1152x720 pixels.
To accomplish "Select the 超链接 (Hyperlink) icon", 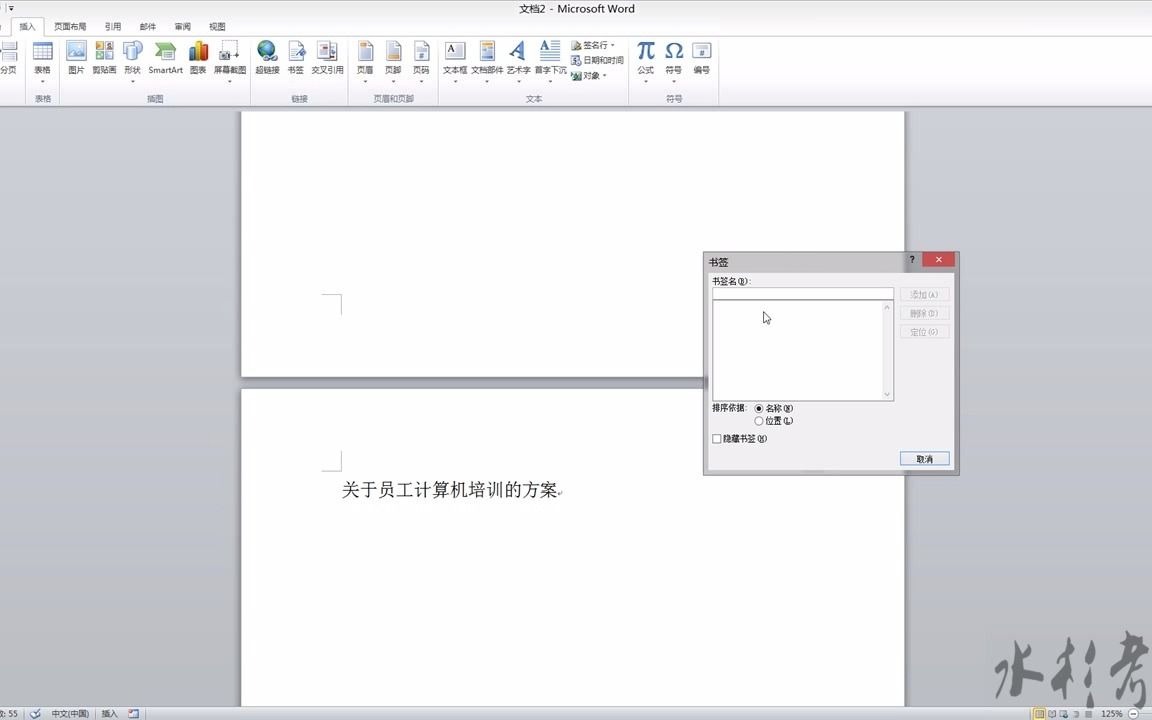I will [267, 58].
